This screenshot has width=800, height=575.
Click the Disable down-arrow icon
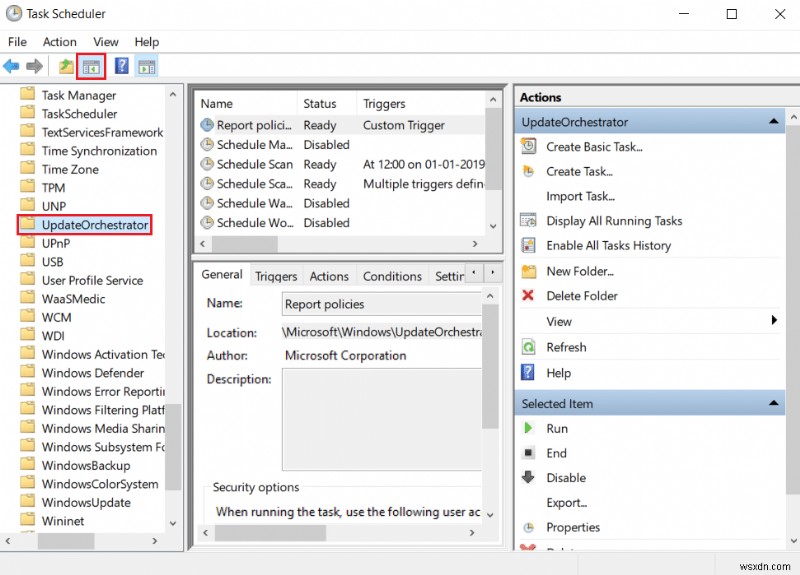coord(528,477)
